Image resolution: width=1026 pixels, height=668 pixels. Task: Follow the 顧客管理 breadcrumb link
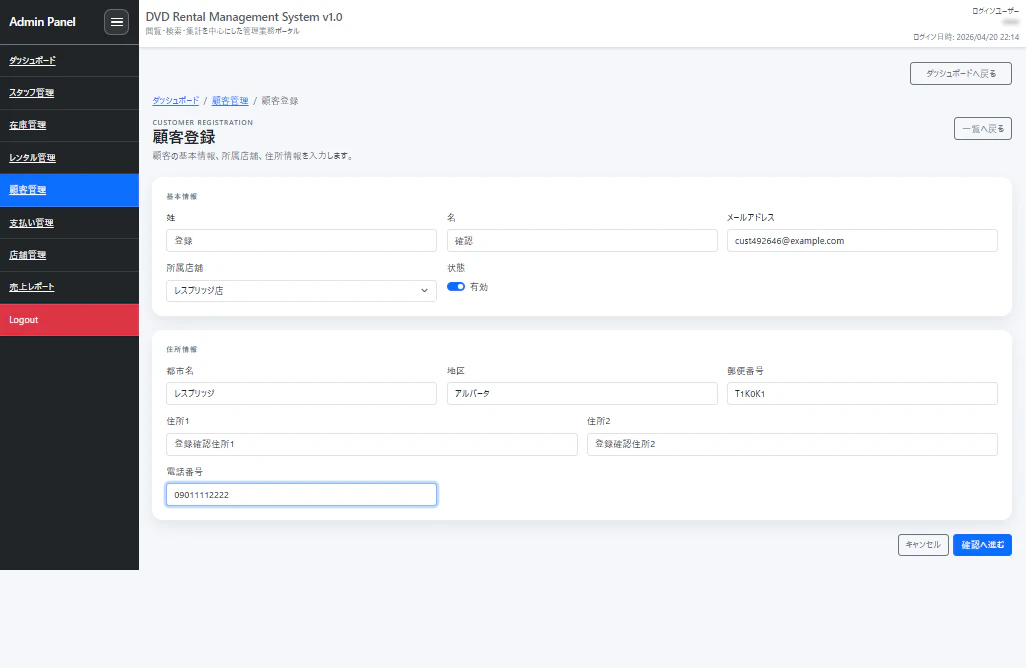click(x=230, y=101)
